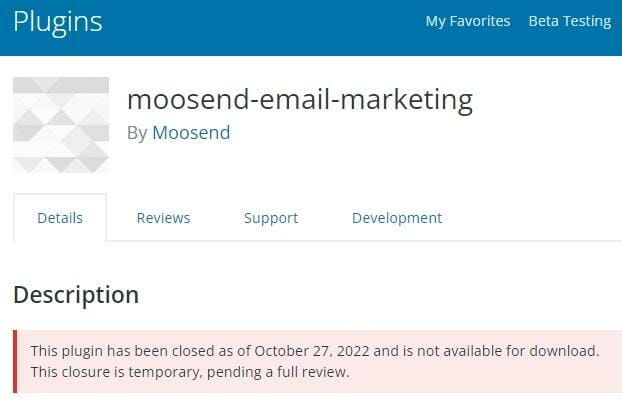Go to Beta Testing page
622x404 pixels.
tap(569, 21)
